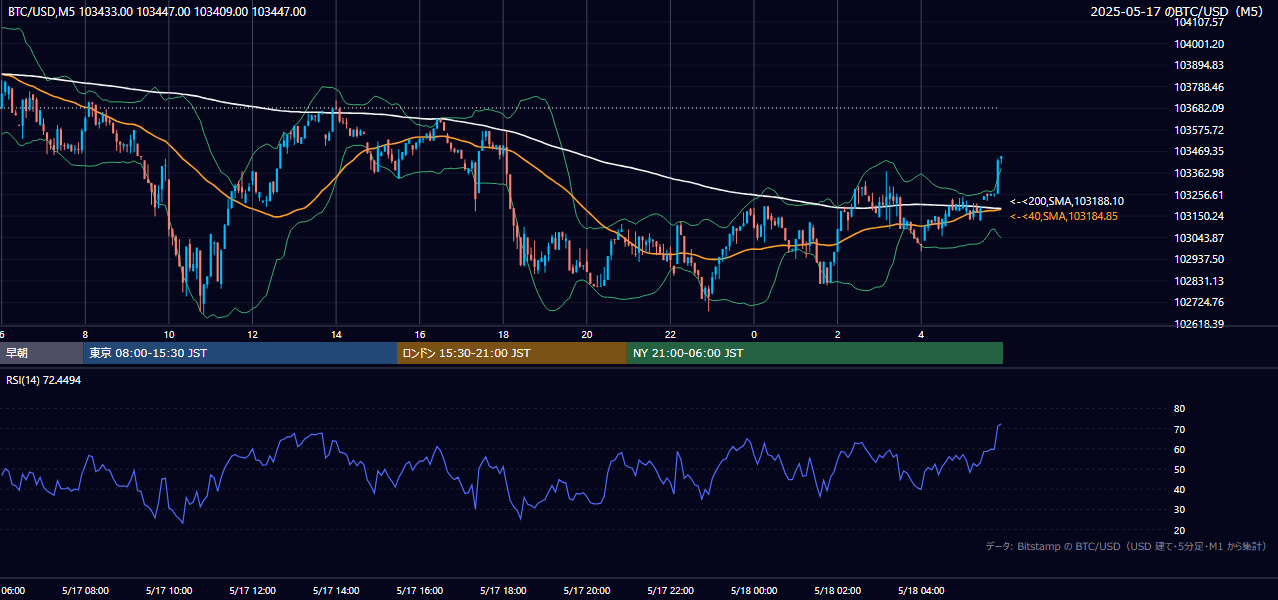Click bottom time label 5/17 20:00
1278x600 pixels.
coord(586,591)
